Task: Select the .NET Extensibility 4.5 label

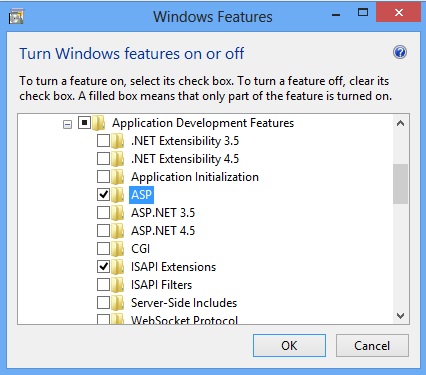Action: pos(185,159)
